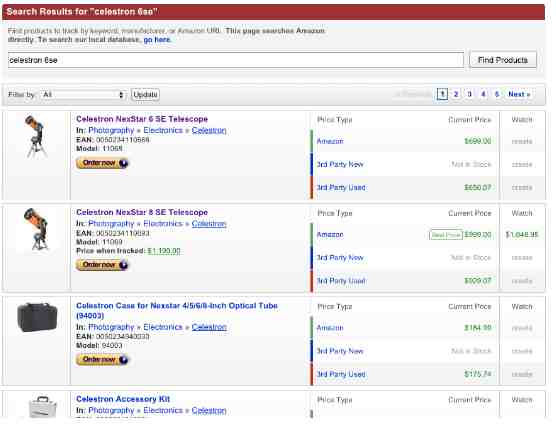Click Order now for Celestron Case
Viewport: 556px width, 425px height.
102,359
